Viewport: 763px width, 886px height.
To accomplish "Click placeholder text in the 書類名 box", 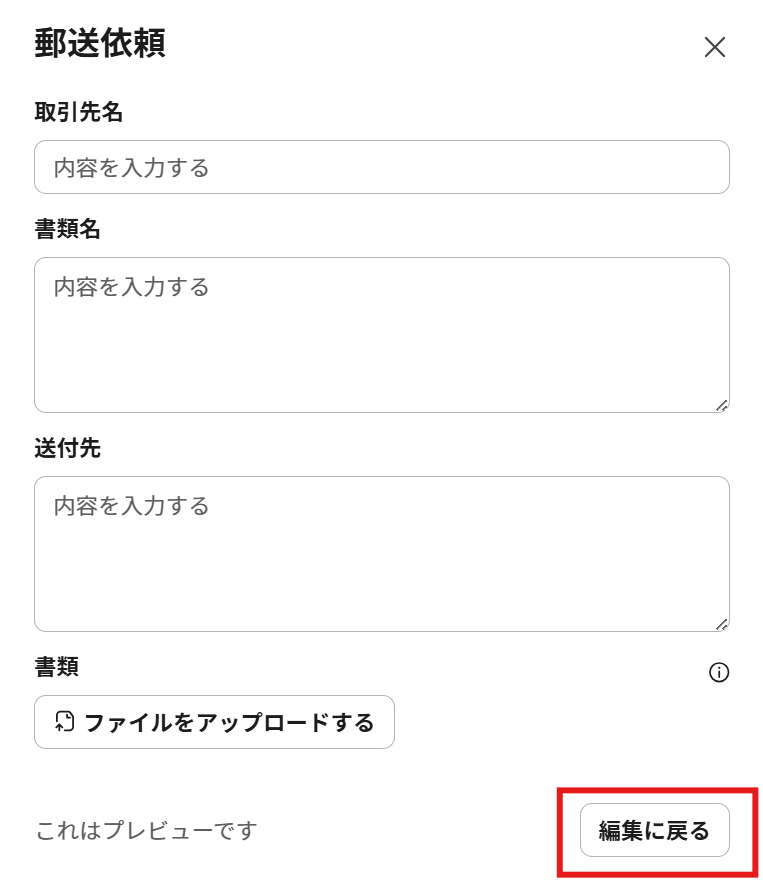I will point(131,287).
